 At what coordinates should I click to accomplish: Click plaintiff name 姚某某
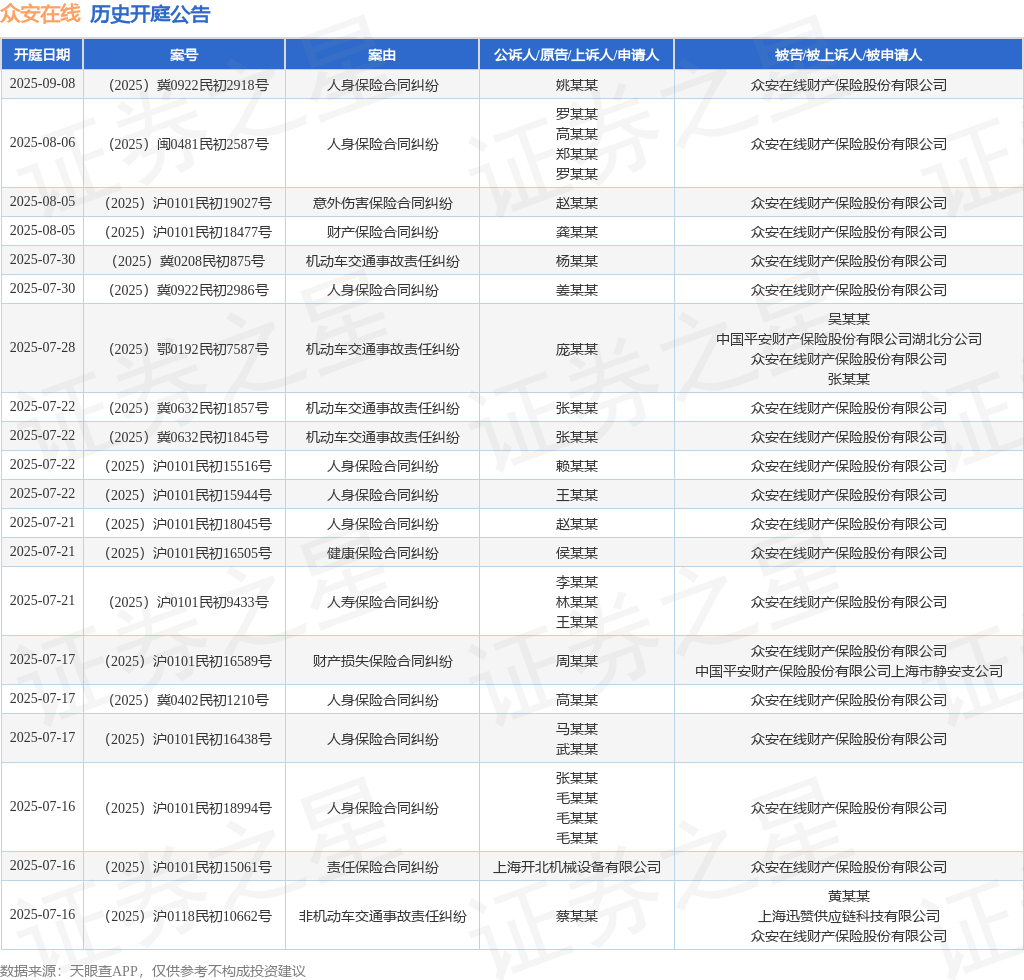pyautogui.click(x=577, y=85)
